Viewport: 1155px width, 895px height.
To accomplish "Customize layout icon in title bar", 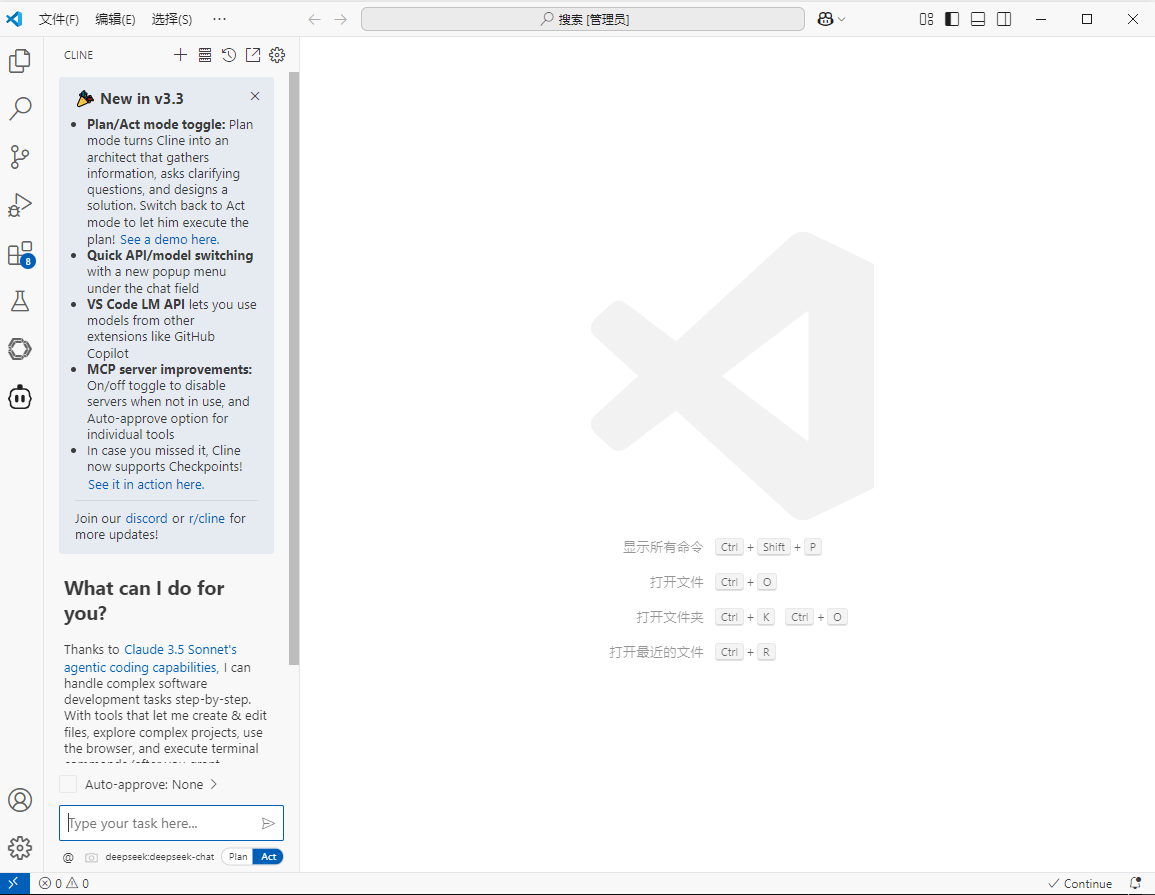I will click(927, 19).
